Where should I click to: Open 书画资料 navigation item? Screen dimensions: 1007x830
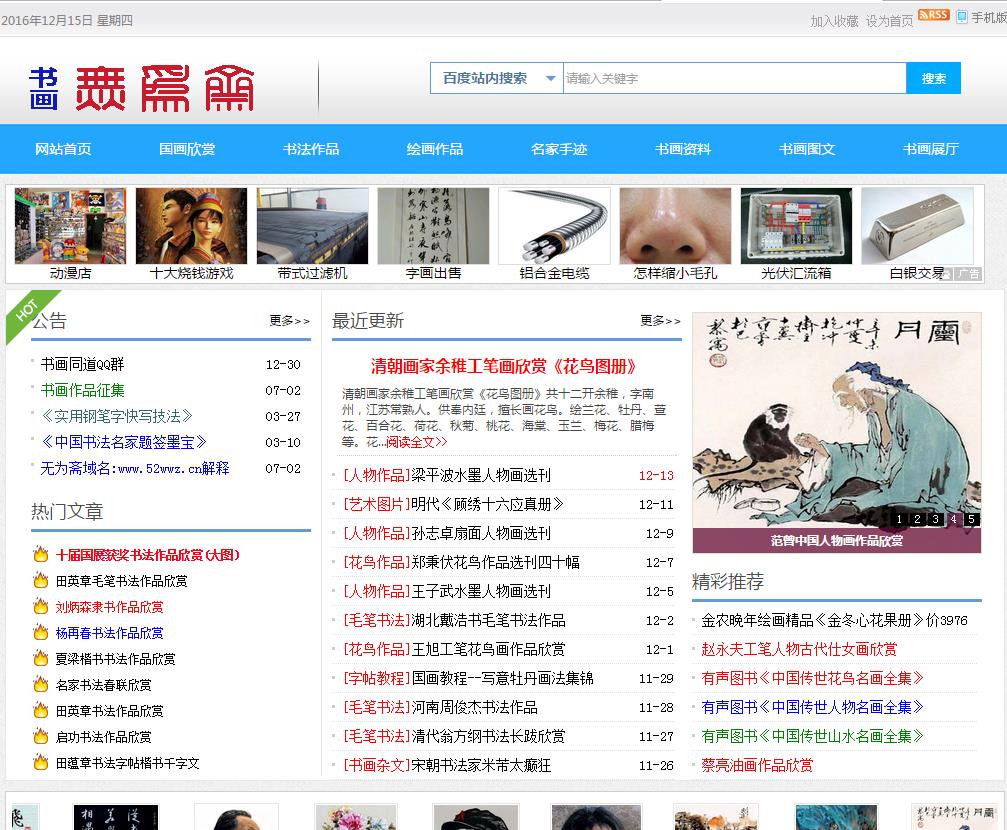point(683,149)
